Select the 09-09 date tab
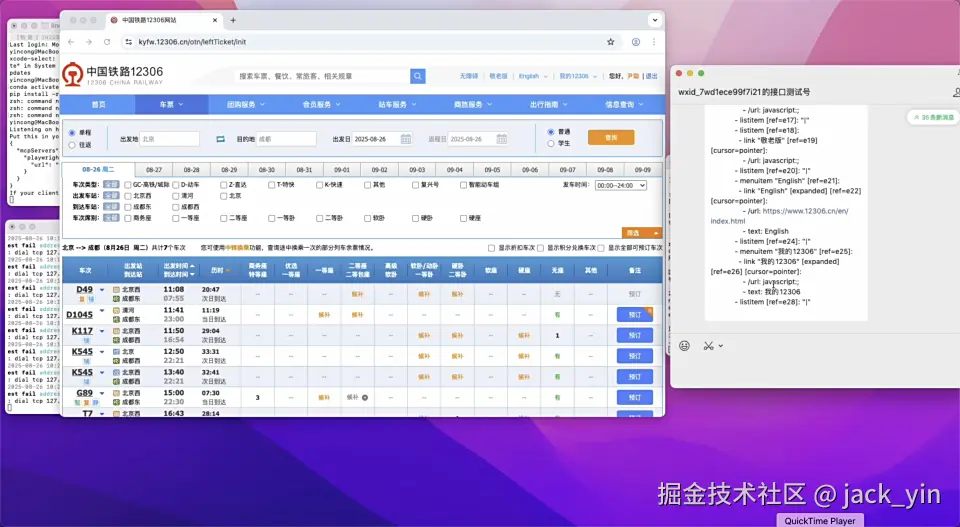 [x=642, y=170]
